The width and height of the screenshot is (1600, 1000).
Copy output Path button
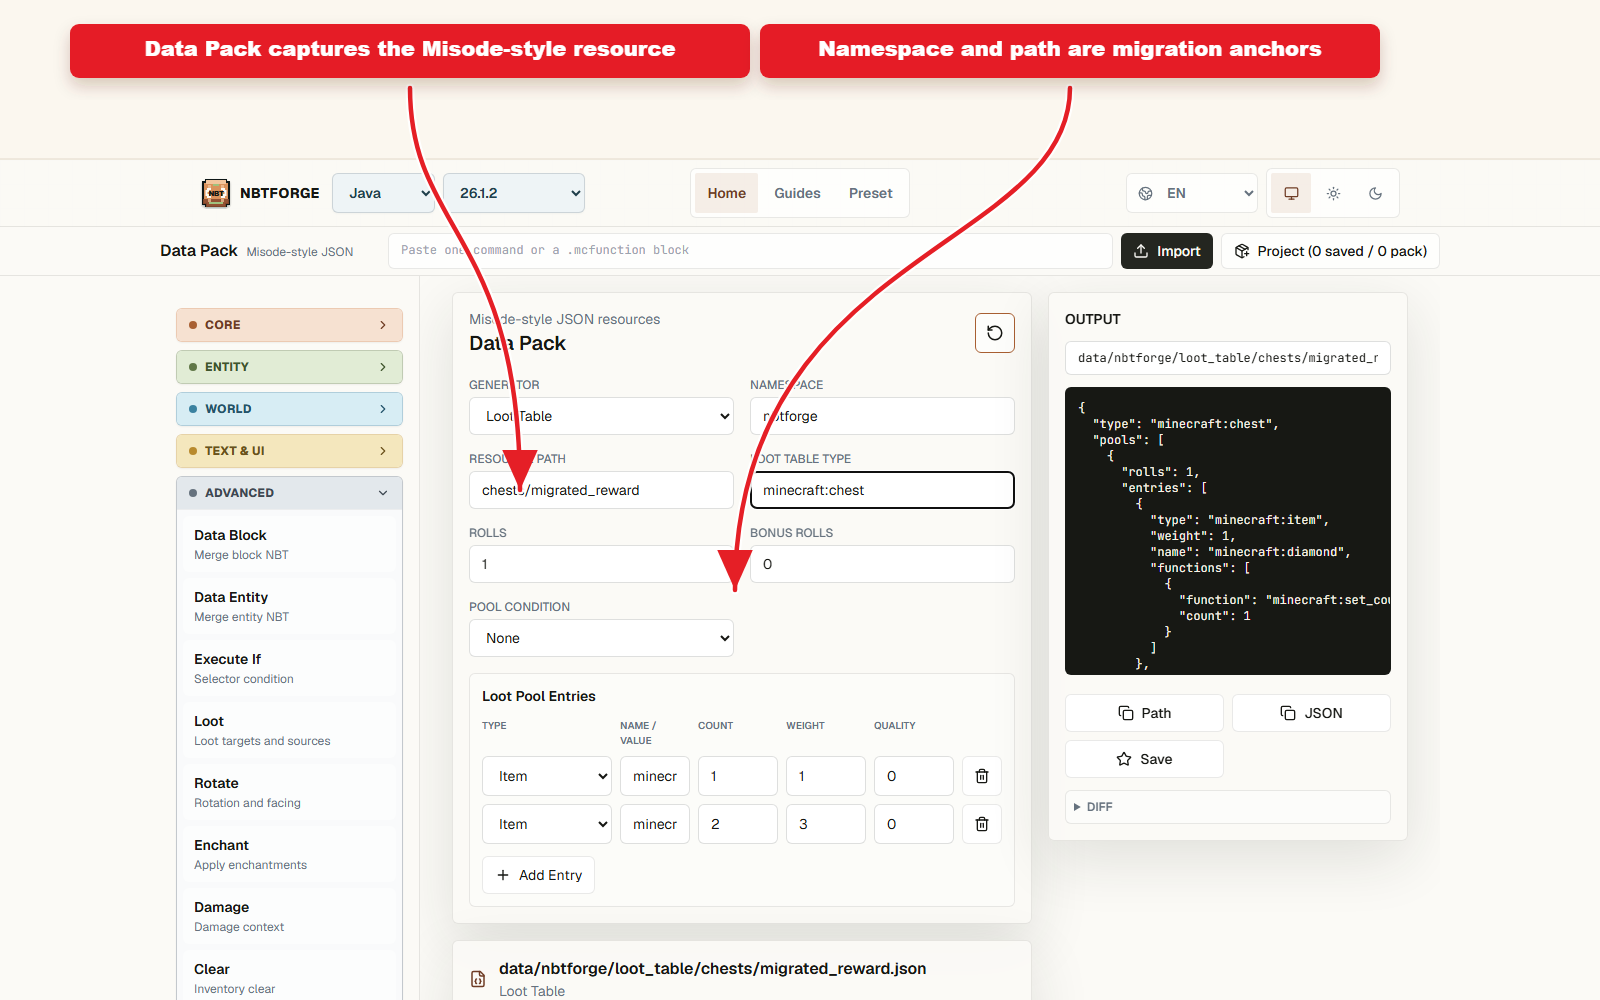click(1144, 713)
